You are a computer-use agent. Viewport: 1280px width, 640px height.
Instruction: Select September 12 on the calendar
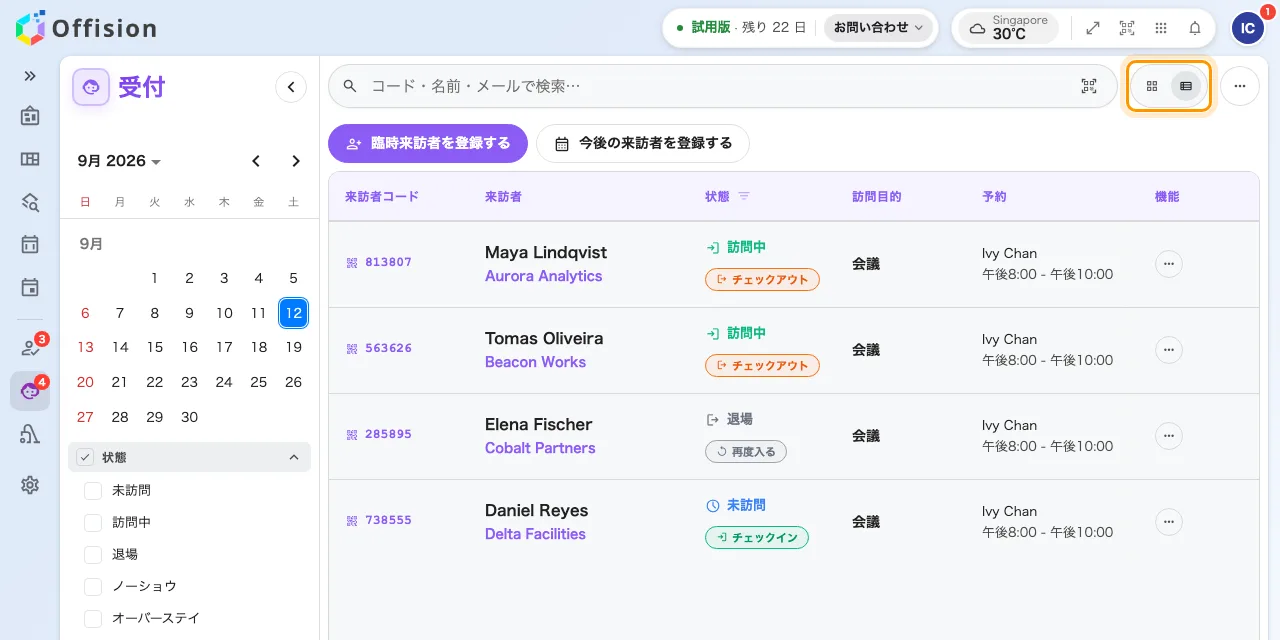pyautogui.click(x=293, y=313)
